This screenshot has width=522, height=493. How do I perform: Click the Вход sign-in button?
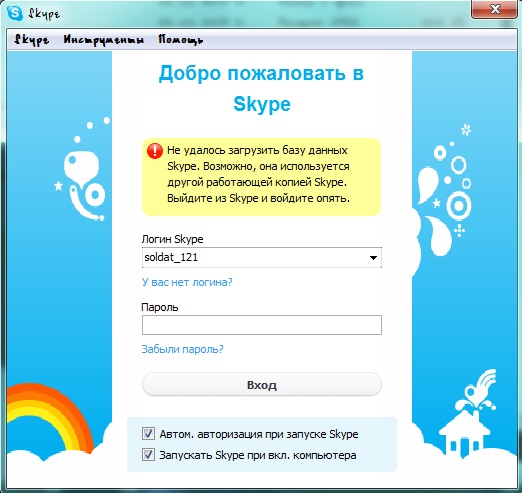tap(262, 385)
